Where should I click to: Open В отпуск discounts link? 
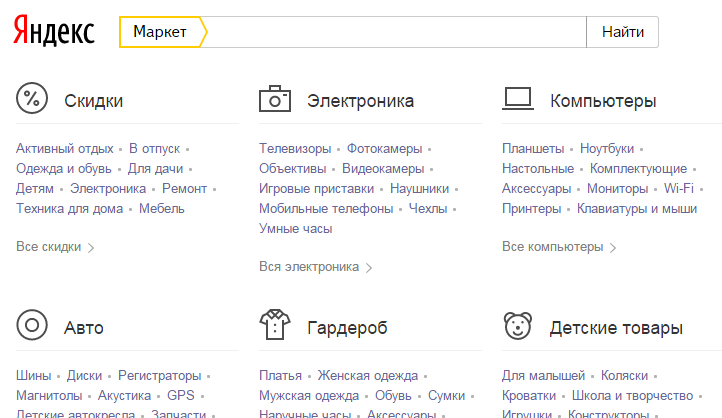(x=154, y=149)
